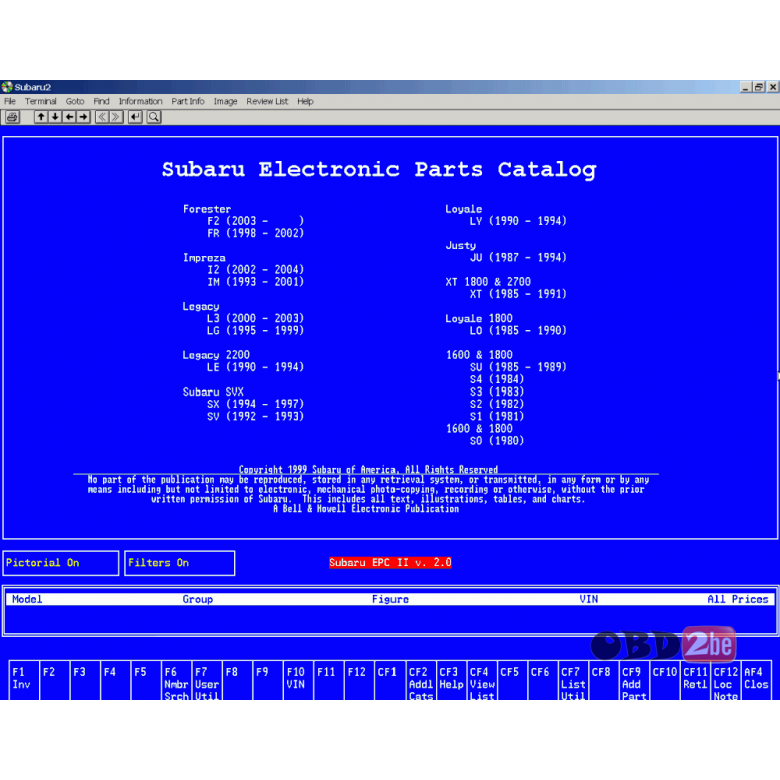Click the Subaru EPC II v. 2.0 label

(390, 563)
